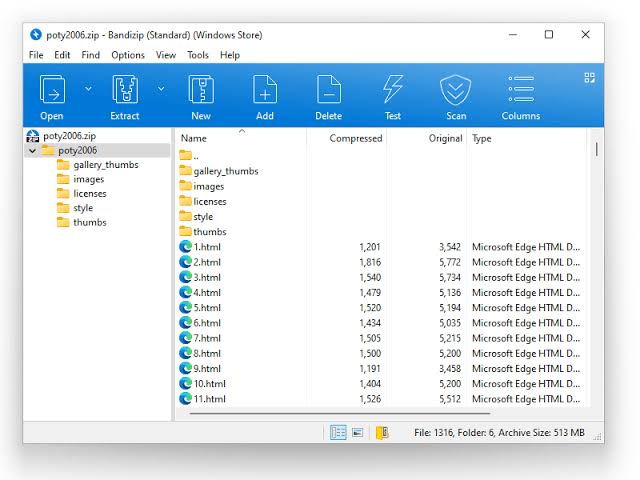
Task: Select the file 8.html
Action: pos(207,353)
